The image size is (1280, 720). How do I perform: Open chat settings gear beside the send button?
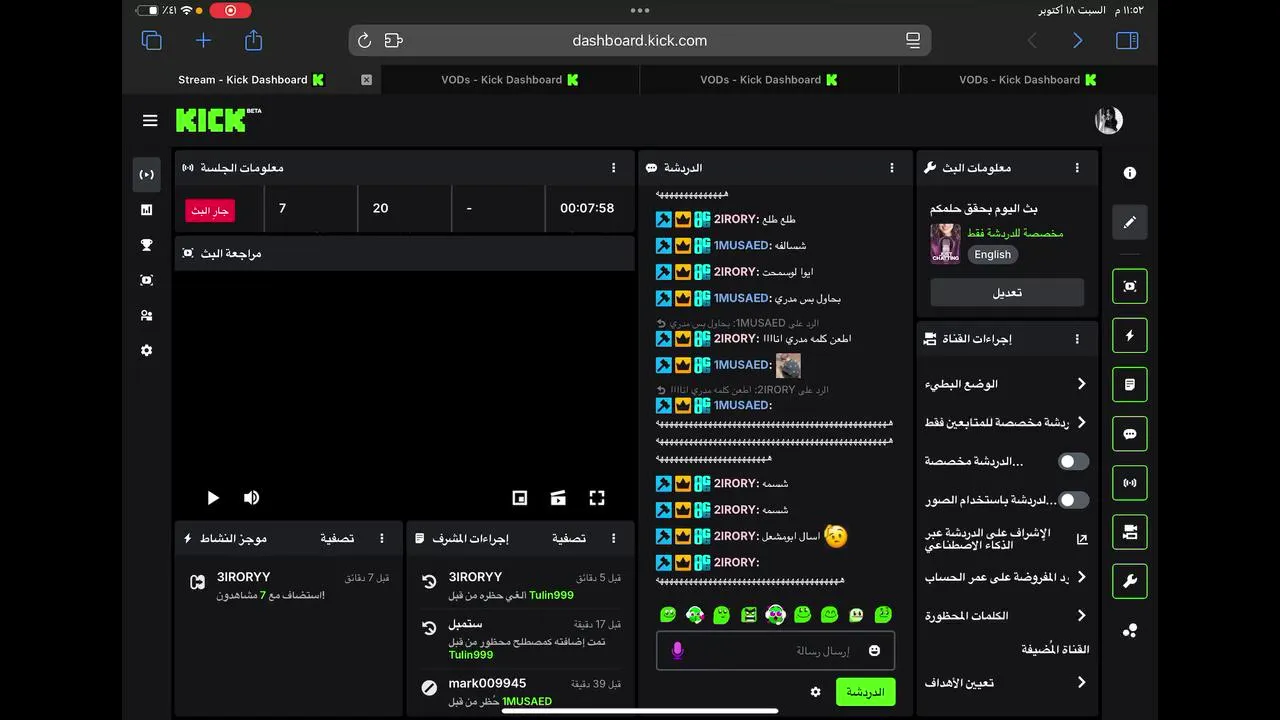(815, 692)
